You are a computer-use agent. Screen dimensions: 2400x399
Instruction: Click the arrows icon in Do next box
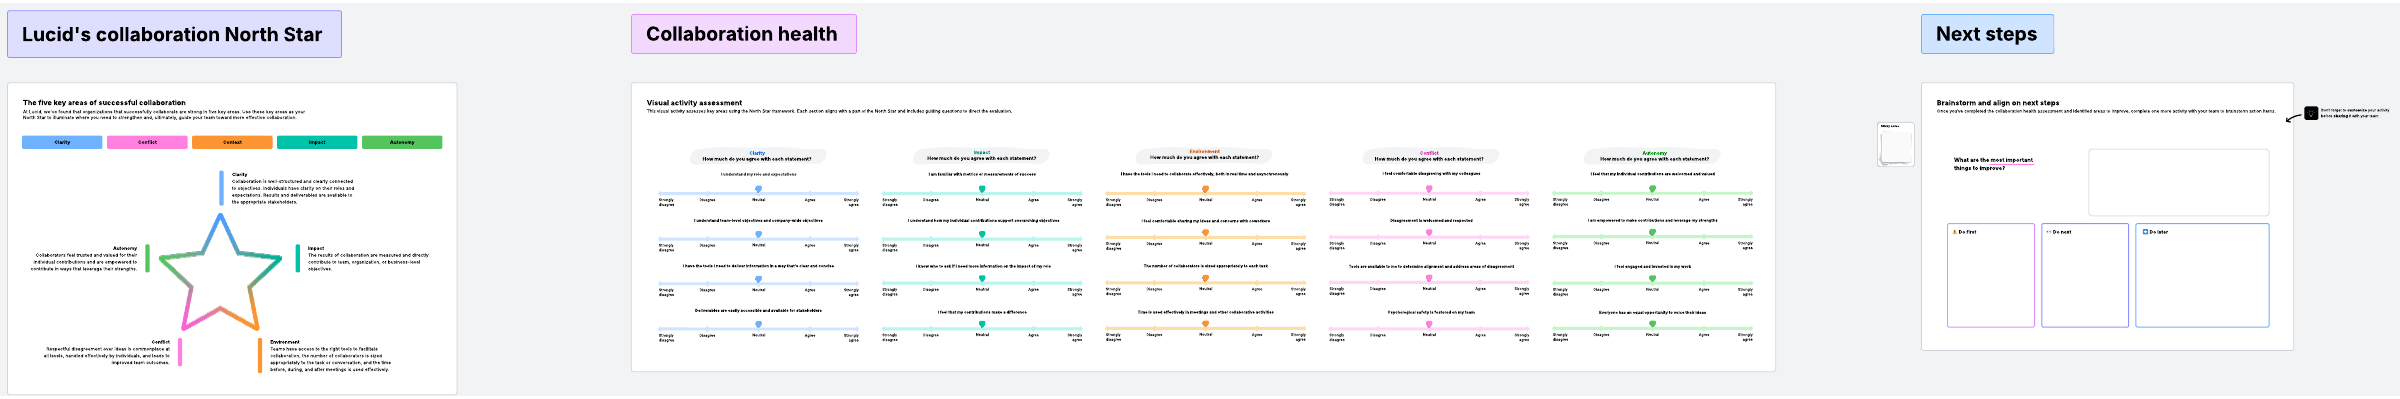point(2048,232)
